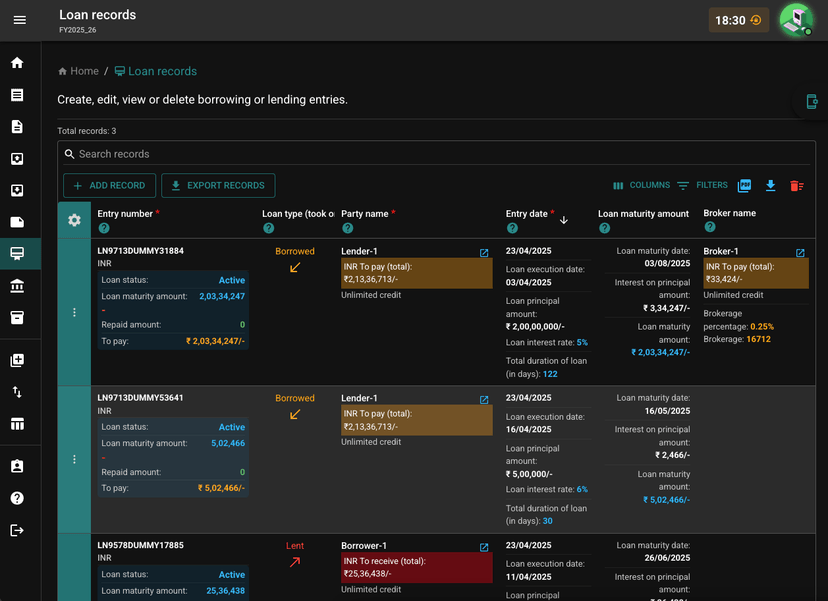Open the add-to-library plus sidebar icon
This screenshot has height=601, width=828.
(17, 360)
